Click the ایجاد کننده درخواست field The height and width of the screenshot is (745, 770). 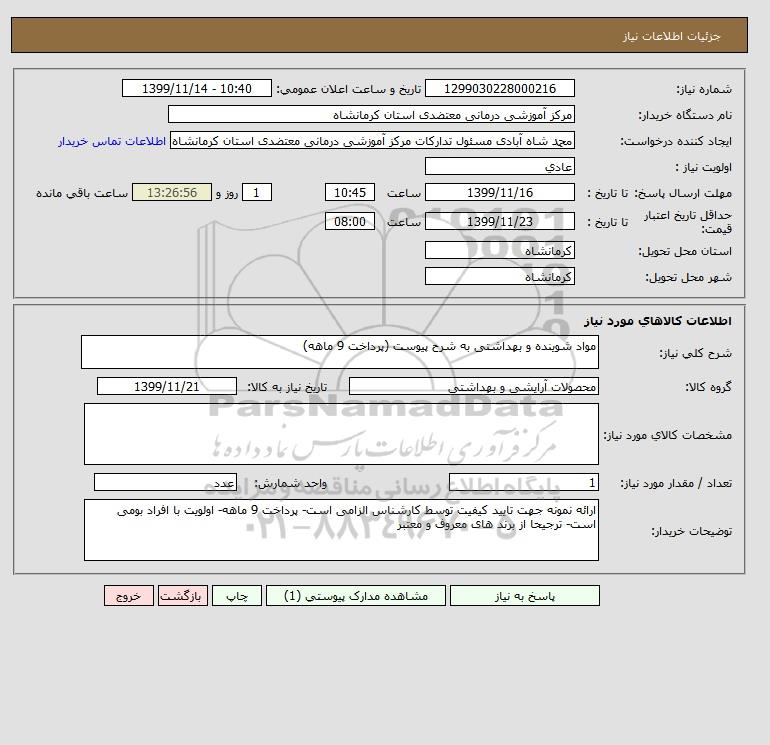[x=372, y=140]
